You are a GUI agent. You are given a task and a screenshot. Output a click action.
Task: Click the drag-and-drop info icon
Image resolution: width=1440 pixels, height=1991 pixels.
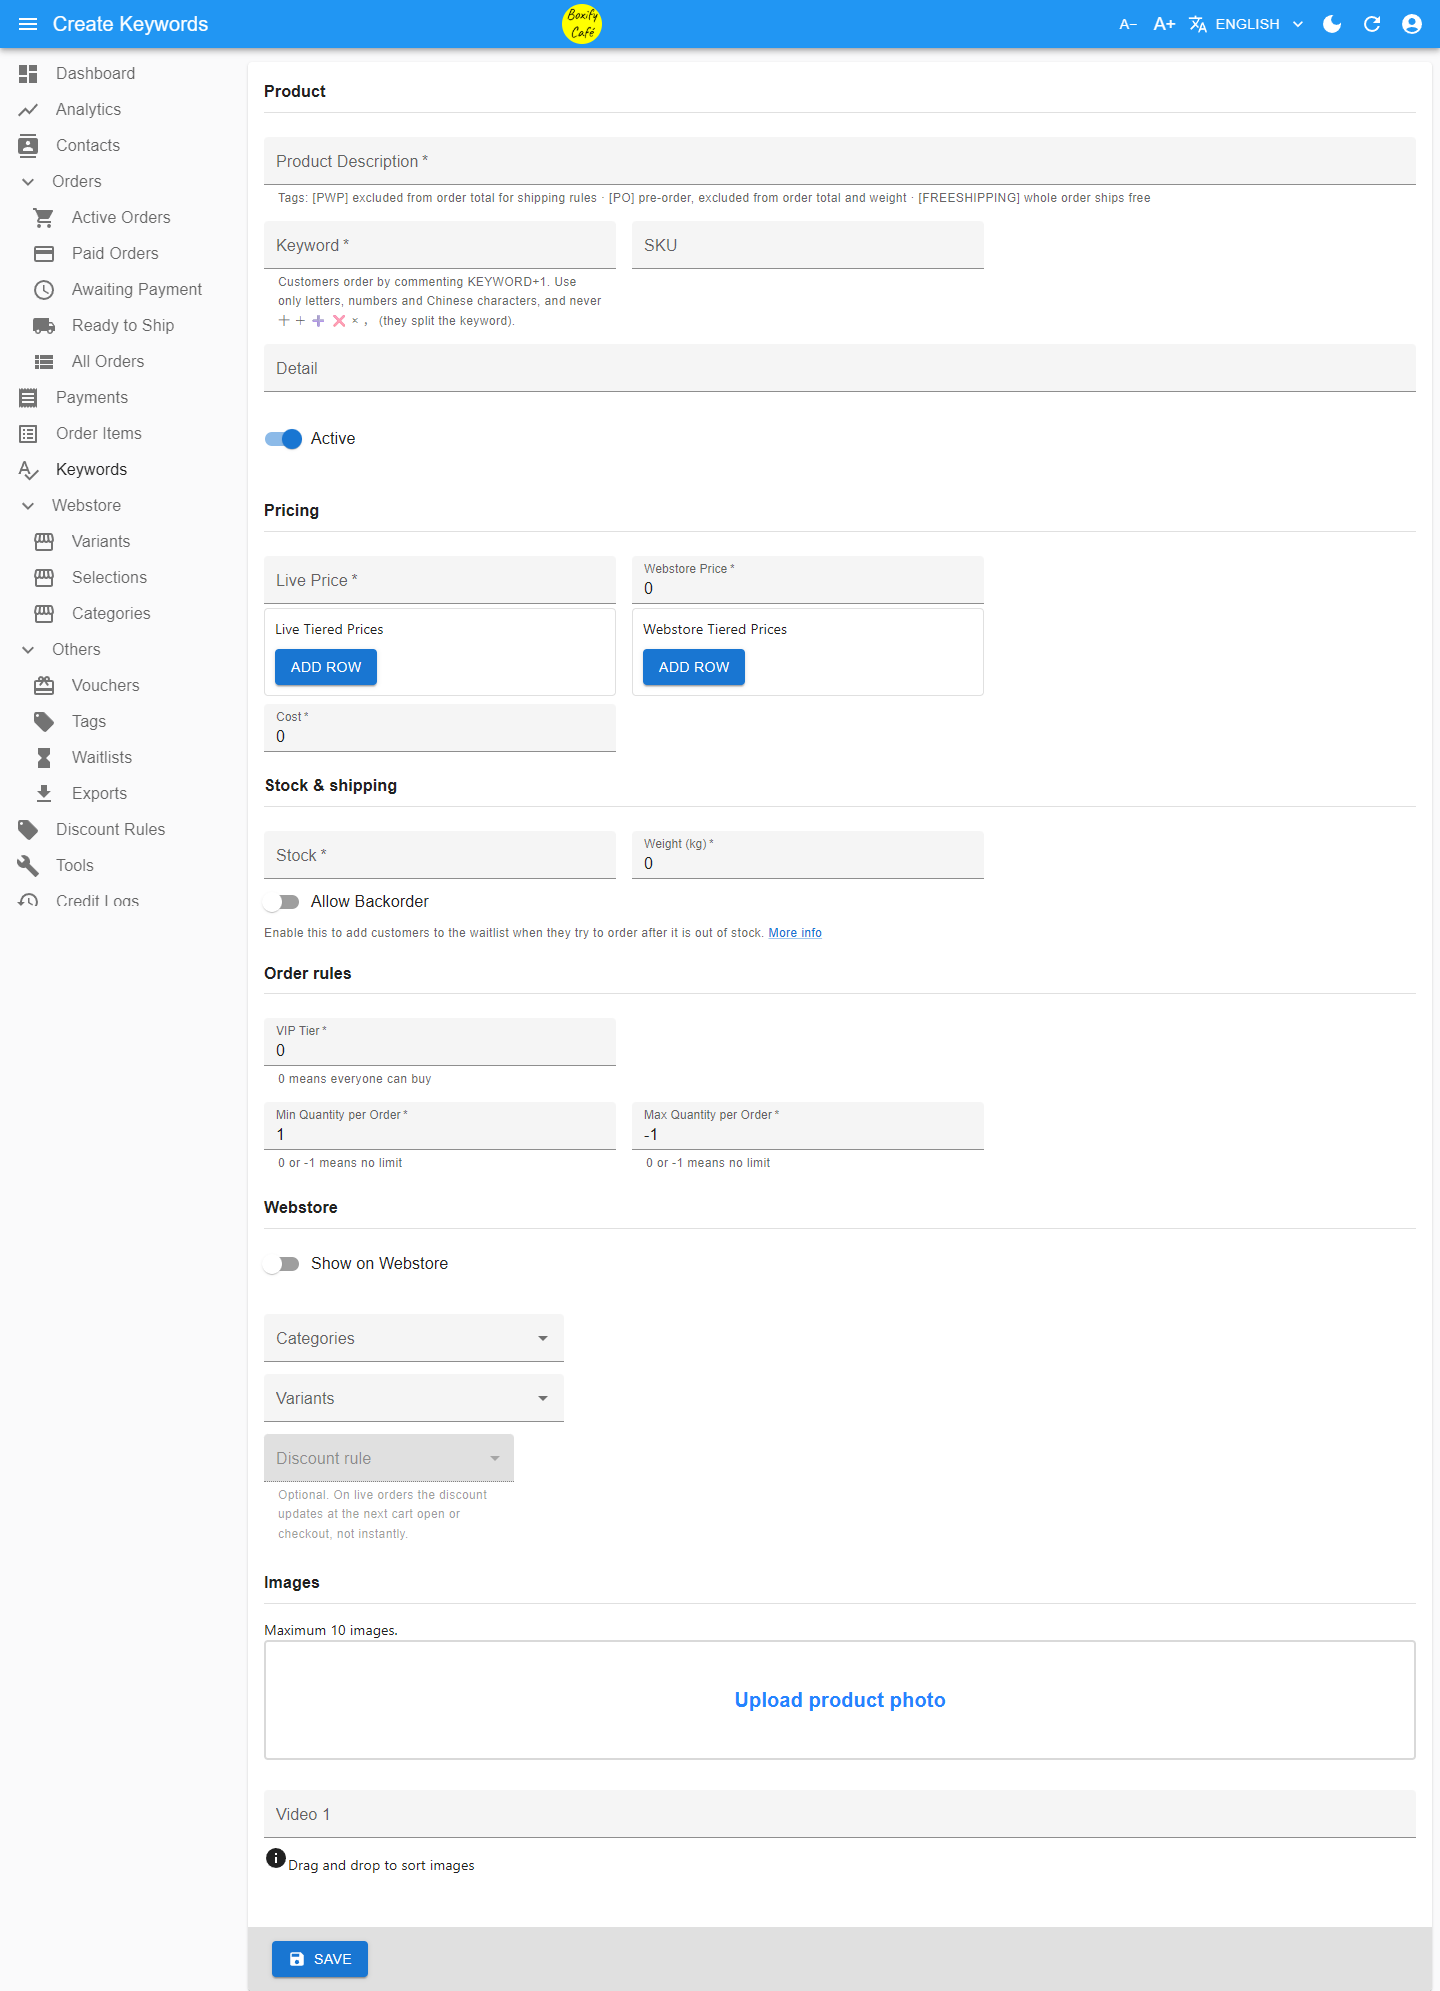coord(276,1858)
